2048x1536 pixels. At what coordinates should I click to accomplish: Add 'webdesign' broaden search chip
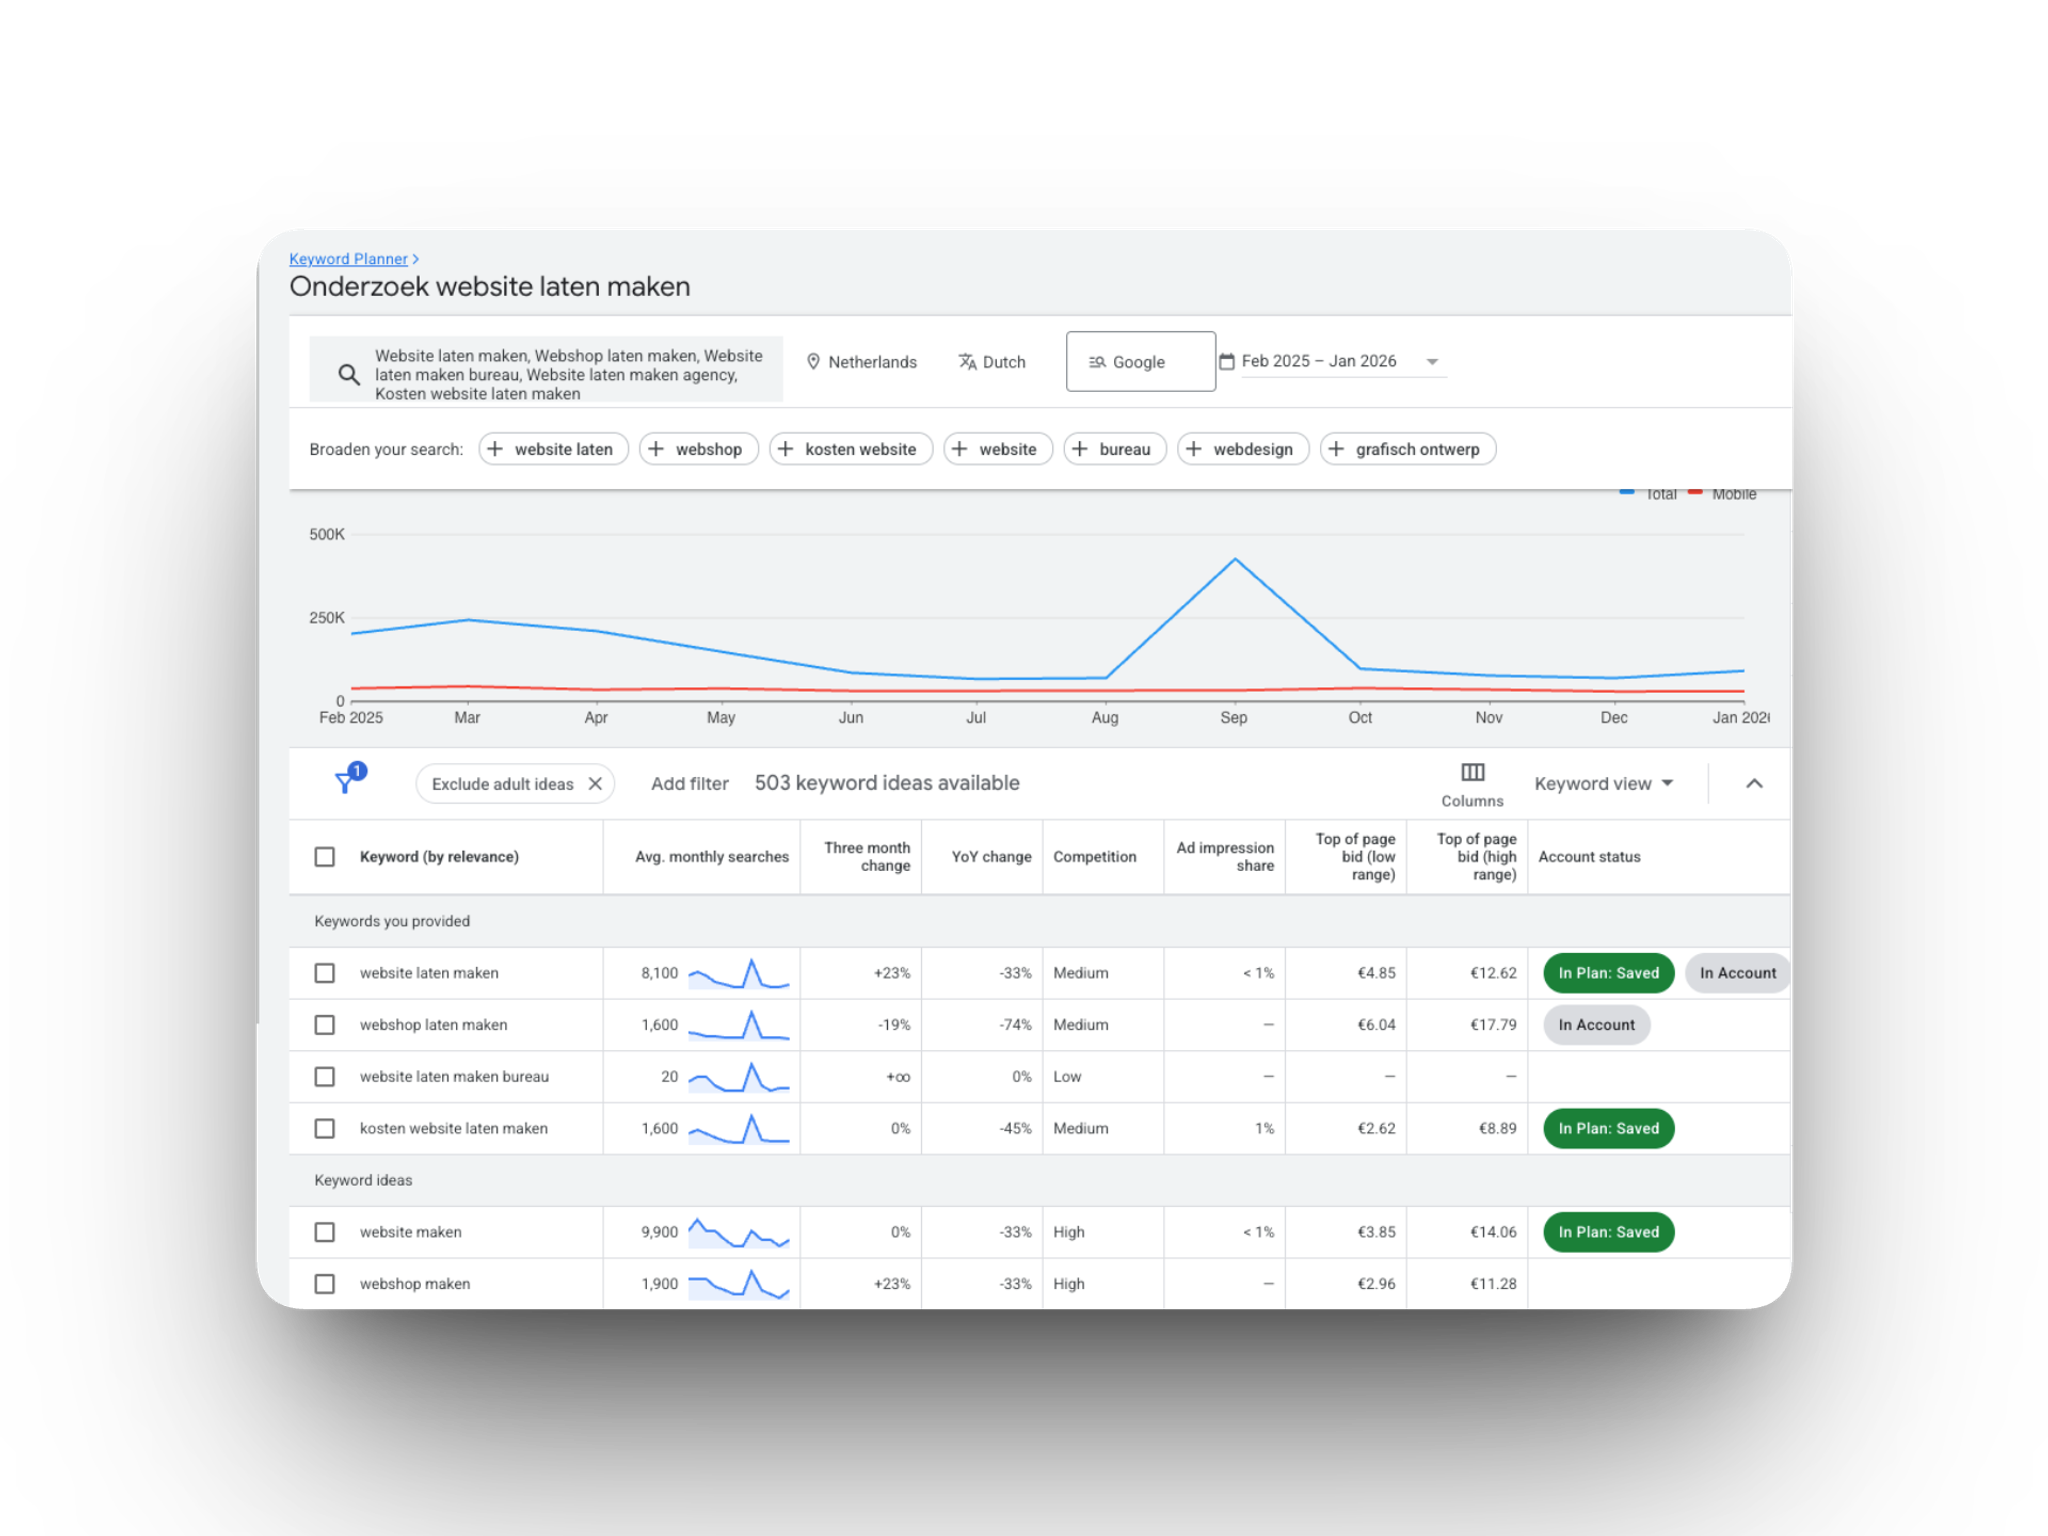[1243, 449]
